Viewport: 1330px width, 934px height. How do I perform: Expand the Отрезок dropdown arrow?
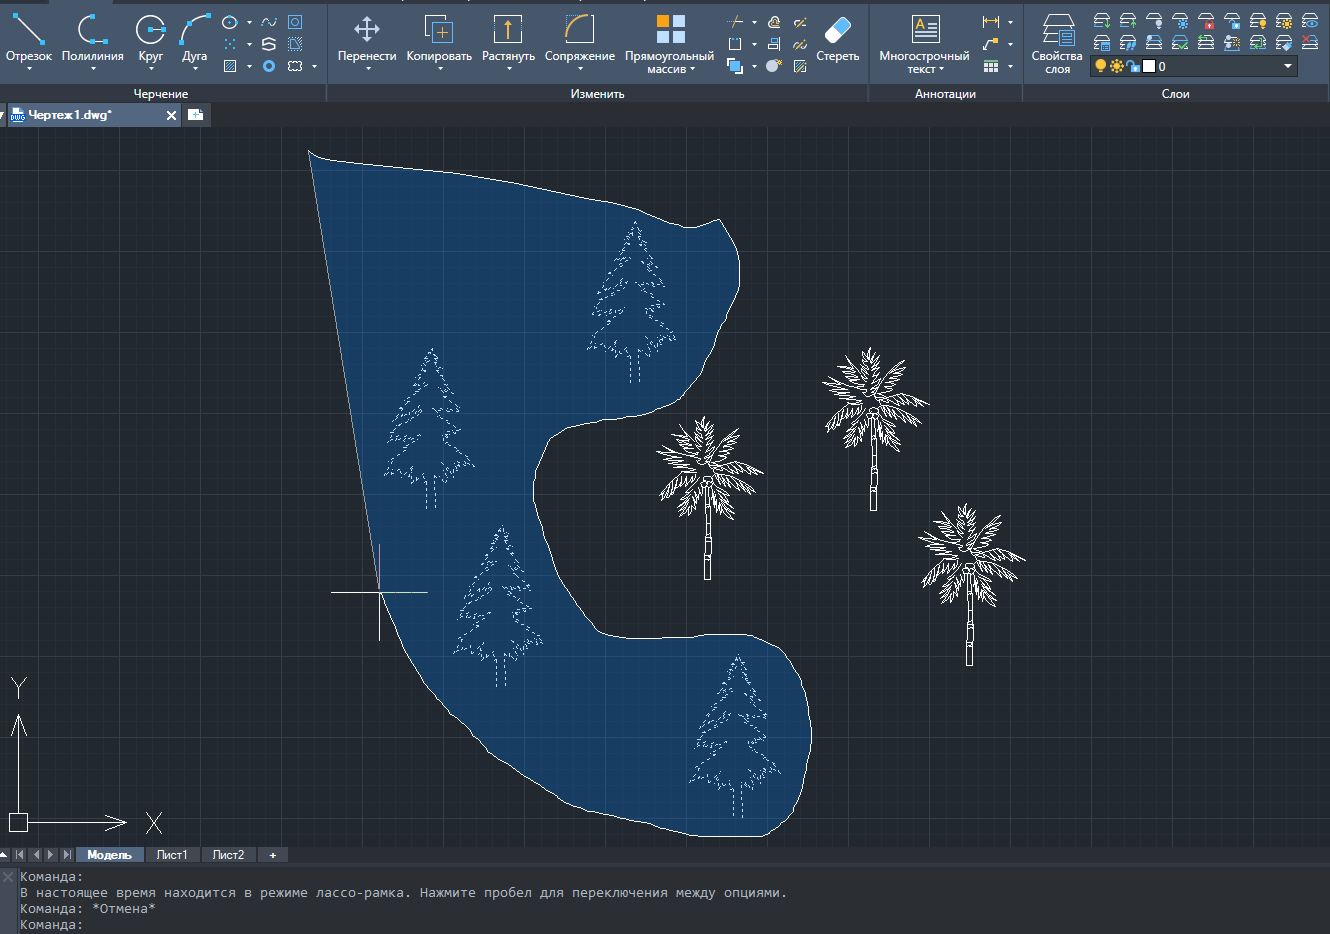[x=28, y=69]
